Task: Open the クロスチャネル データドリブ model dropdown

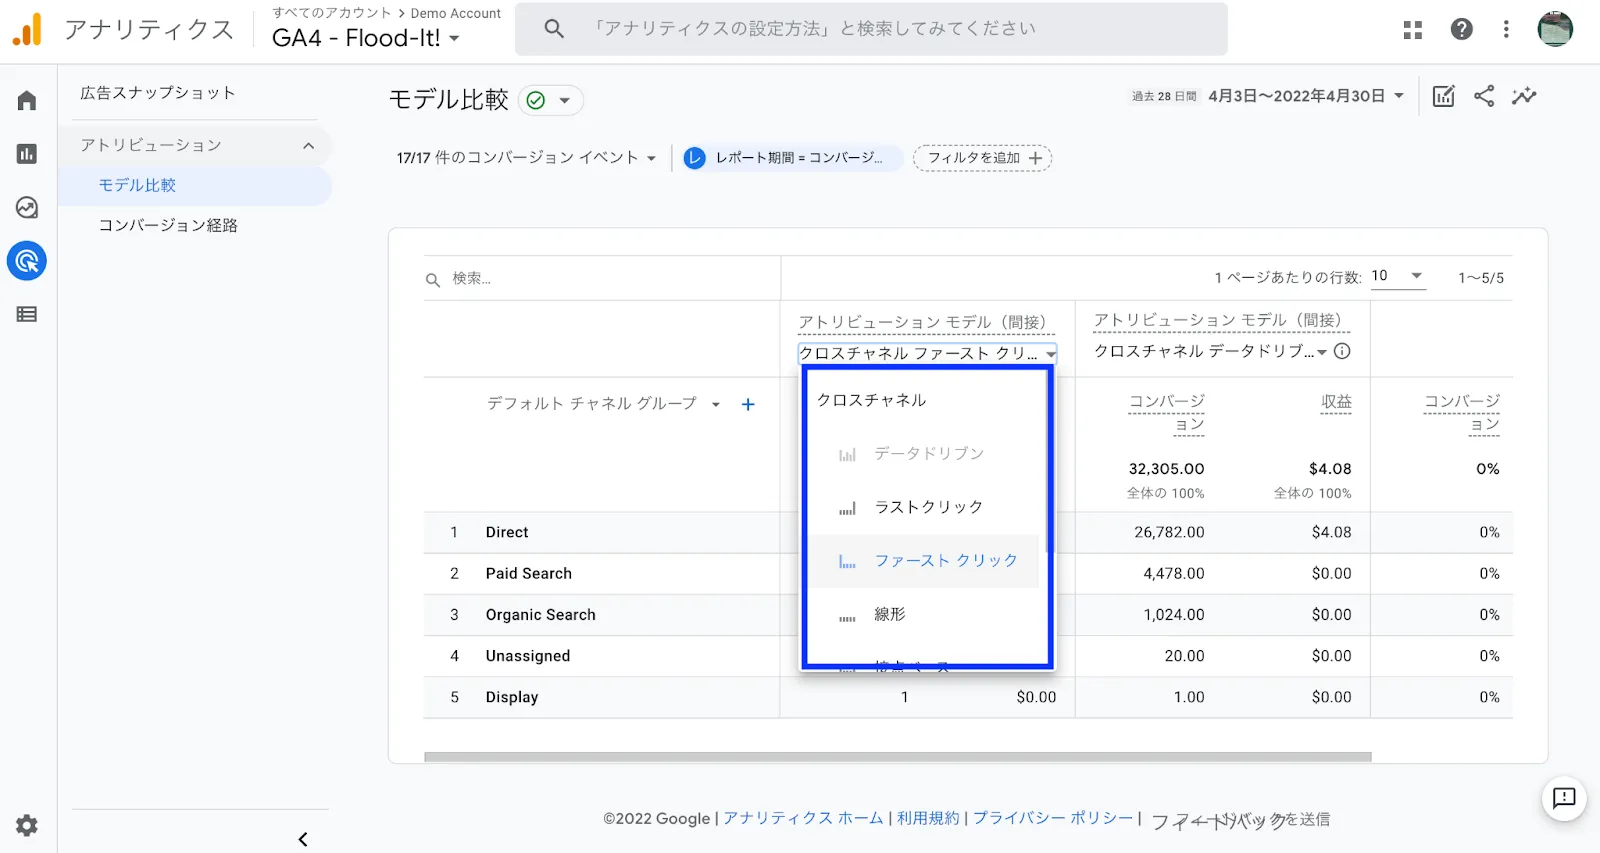Action: click(1210, 351)
